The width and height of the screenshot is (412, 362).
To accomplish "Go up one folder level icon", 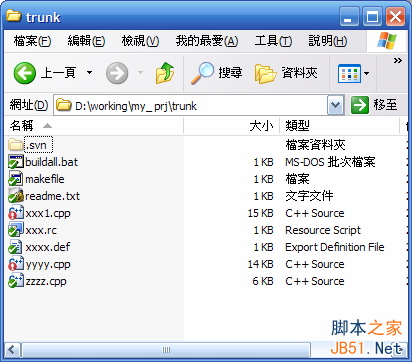I will [x=165, y=73].
